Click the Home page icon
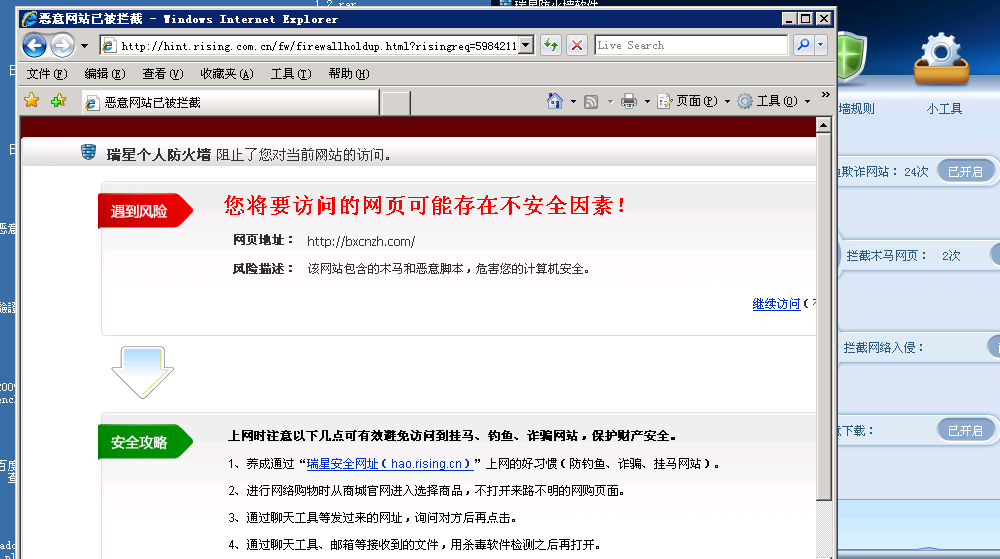 555,101
